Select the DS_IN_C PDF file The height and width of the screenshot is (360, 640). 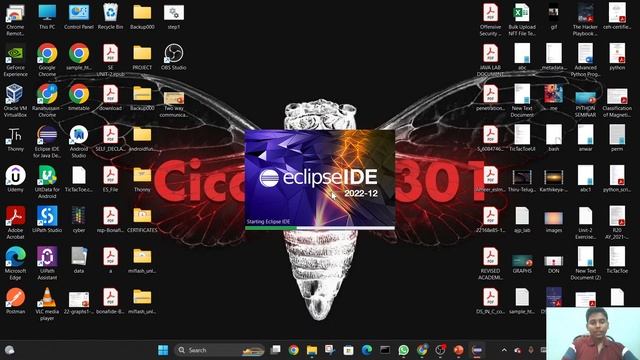[490, 301]
